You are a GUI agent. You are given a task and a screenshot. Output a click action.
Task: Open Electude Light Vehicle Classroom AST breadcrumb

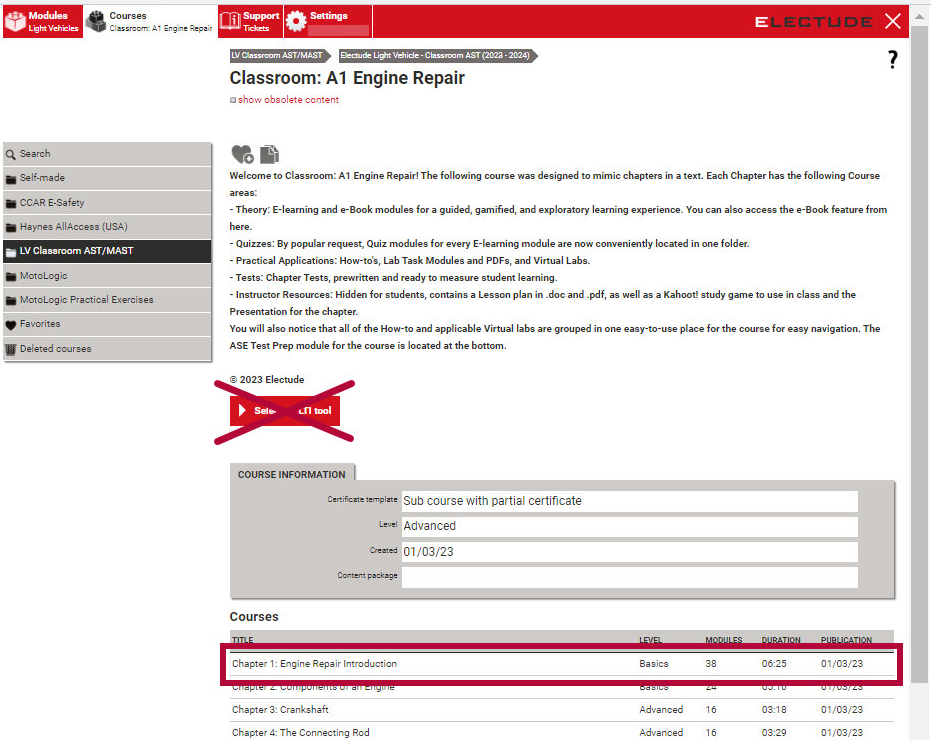pyautogui.click(x=438, y=55)
